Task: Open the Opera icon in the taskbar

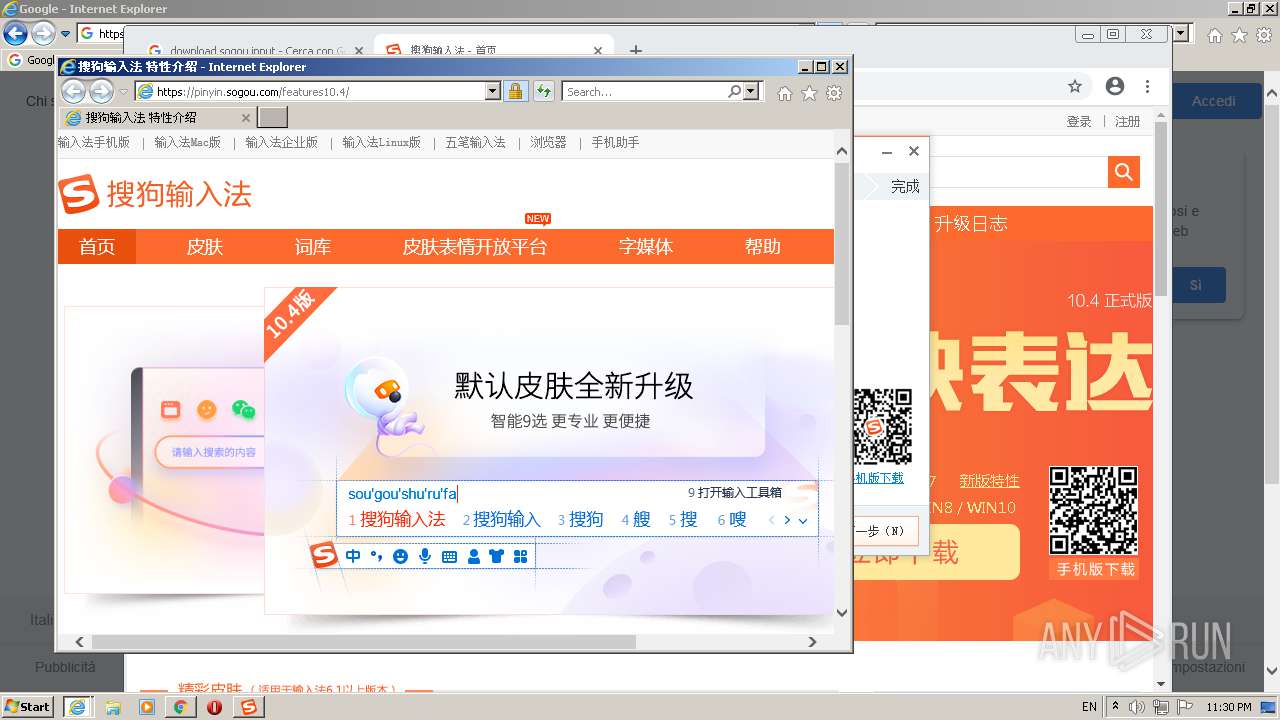Action: tap(214, 707)
